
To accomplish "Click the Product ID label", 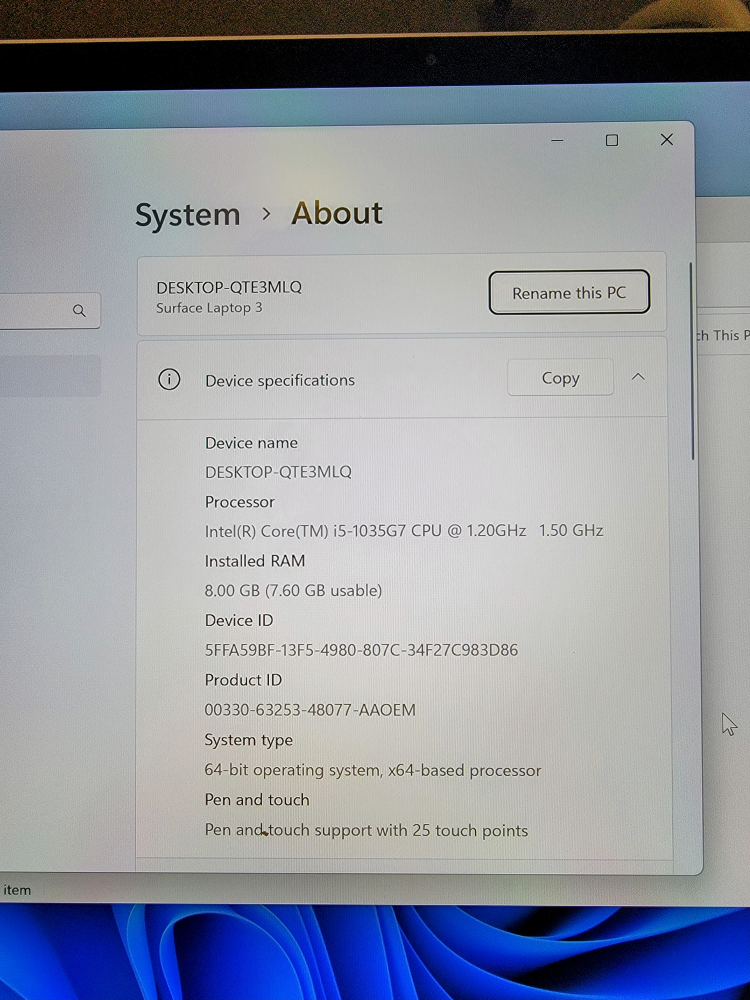I will [243, 680].
